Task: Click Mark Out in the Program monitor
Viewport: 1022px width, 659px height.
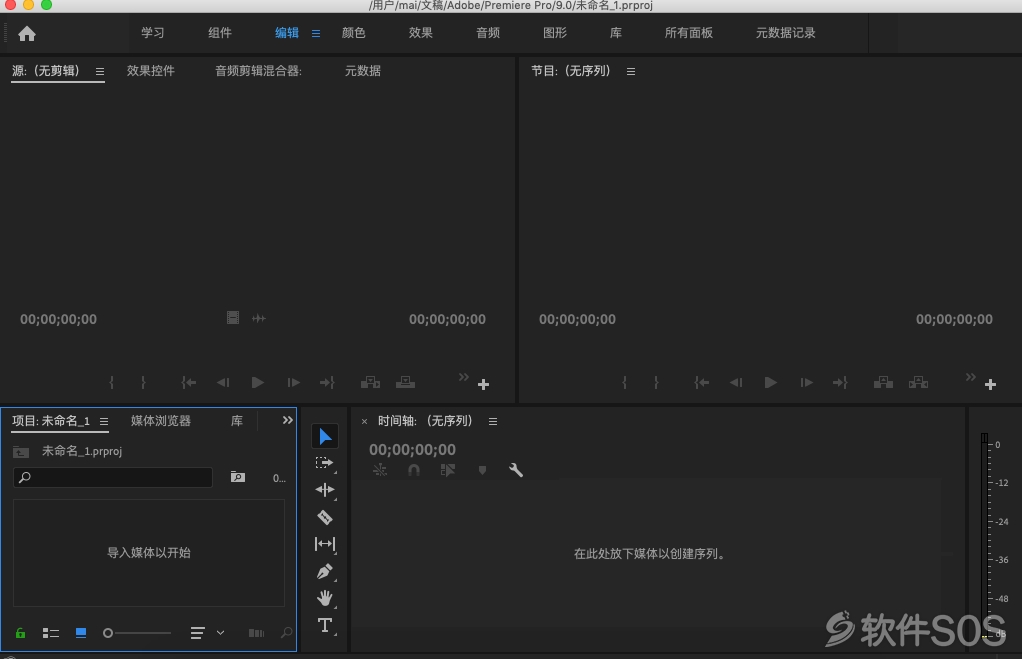Action: coord(656,383)
